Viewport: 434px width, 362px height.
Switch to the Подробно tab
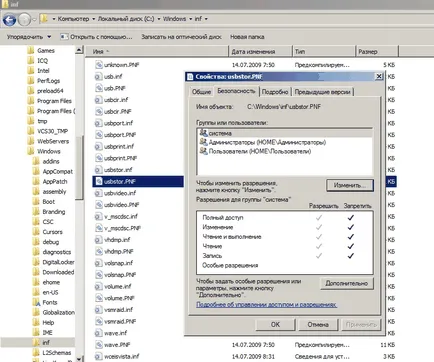tap(275, 92)
